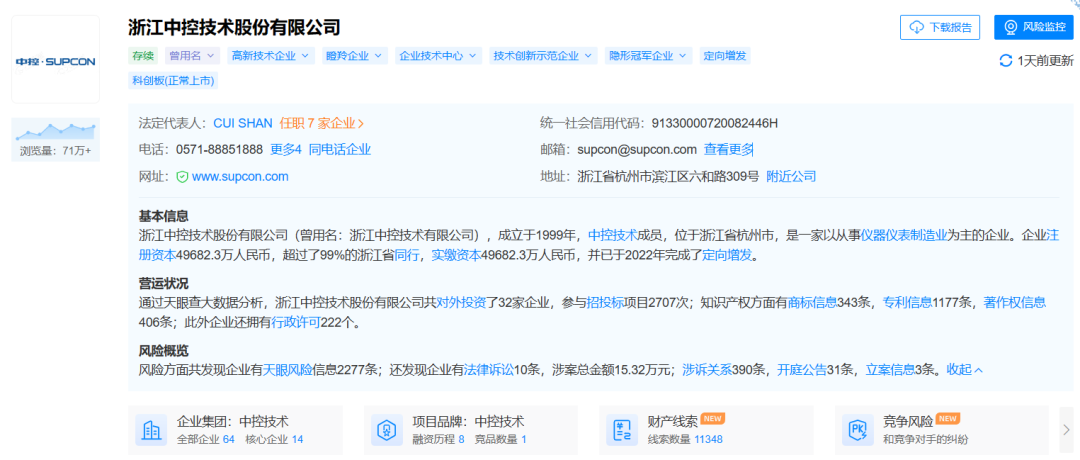Image resolution: width=1080 pixels, height=460 pixels.
Task: Open 定向增发 link in 基本信息 paragraph
Action: pos(726,255)
